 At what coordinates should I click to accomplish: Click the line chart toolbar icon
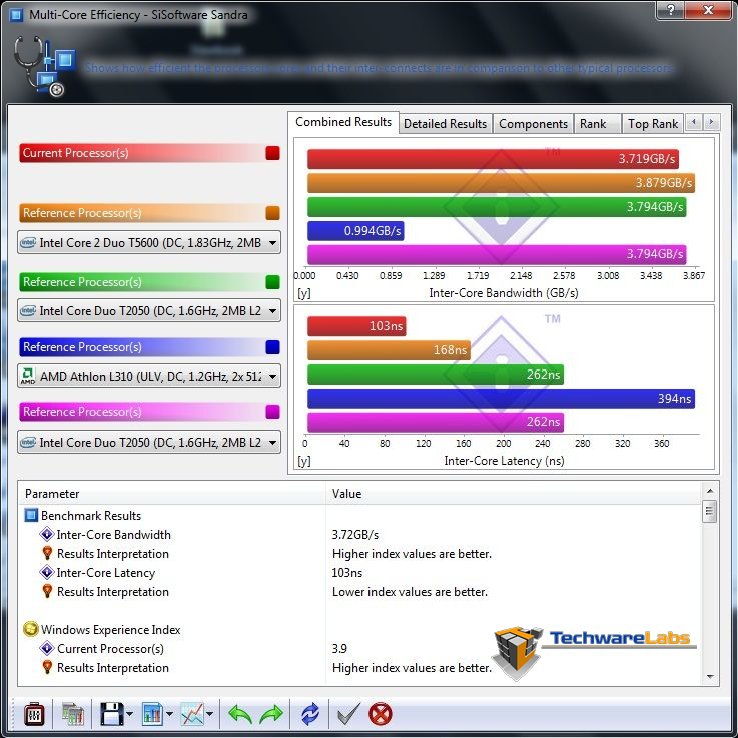click(192, 714)
